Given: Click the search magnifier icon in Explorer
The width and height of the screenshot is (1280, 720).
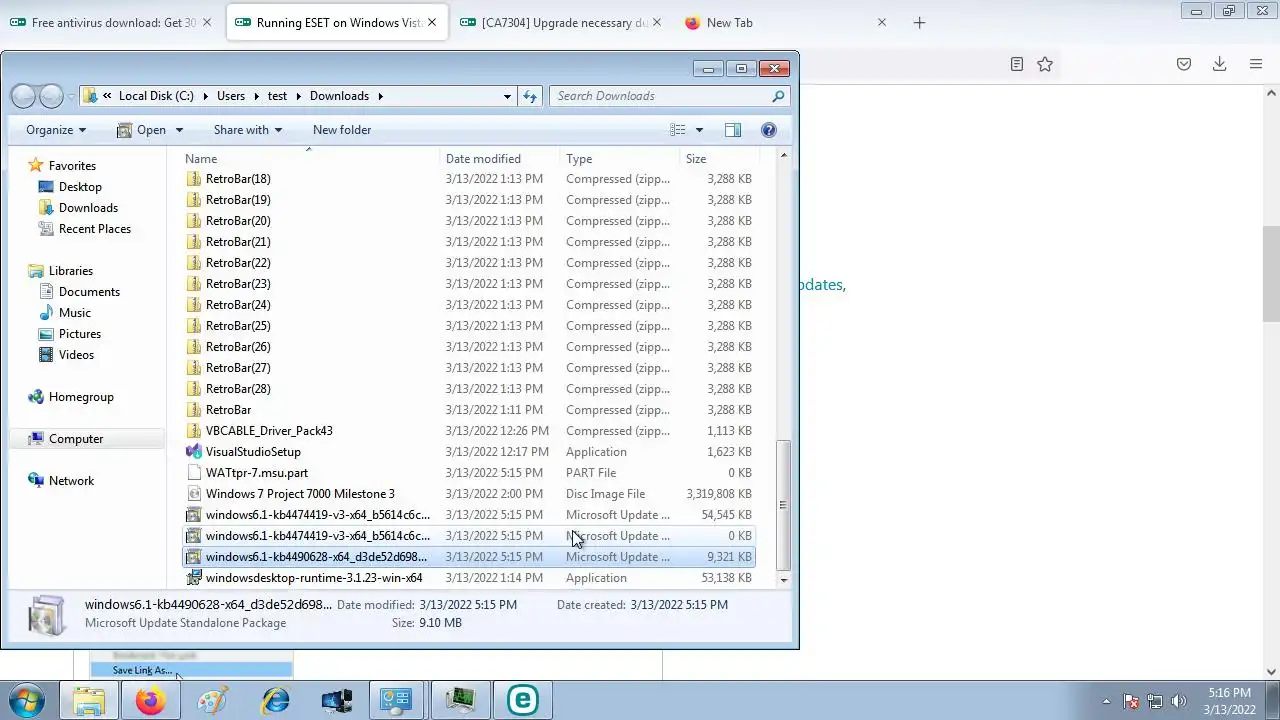Looking at the screenshot, I should coord(778,96).
